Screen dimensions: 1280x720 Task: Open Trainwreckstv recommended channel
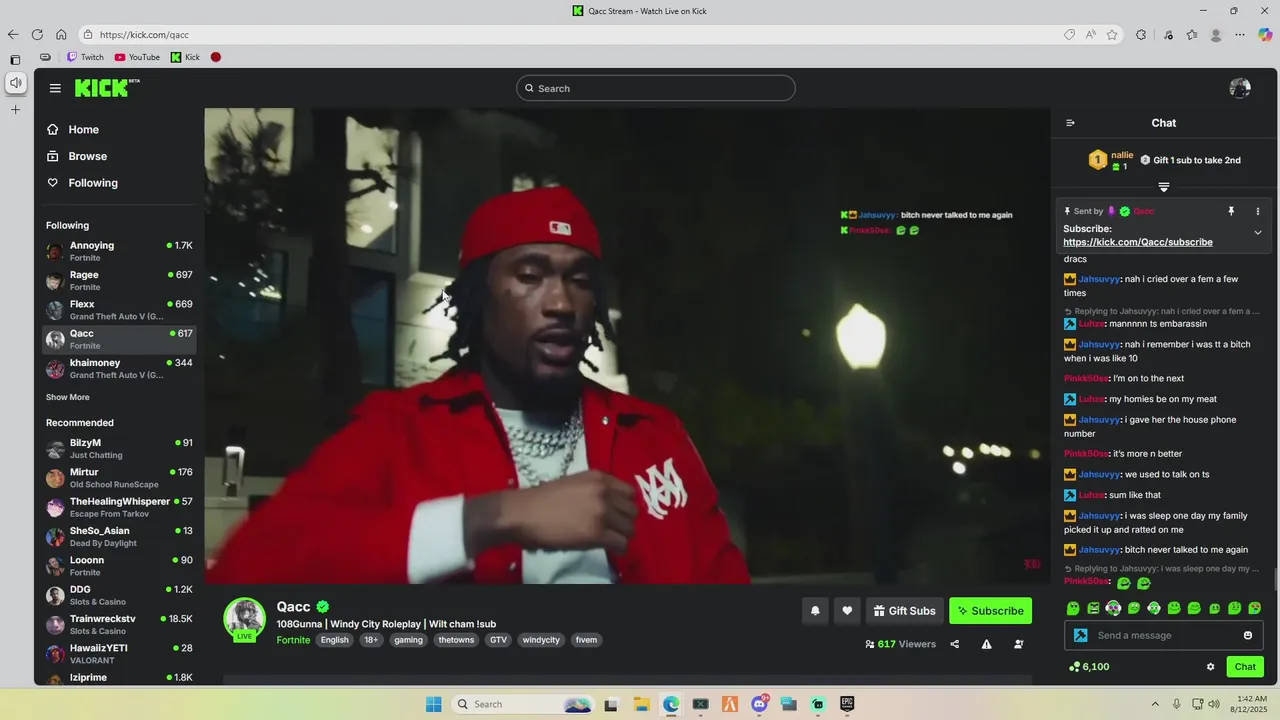click(119, 624)
